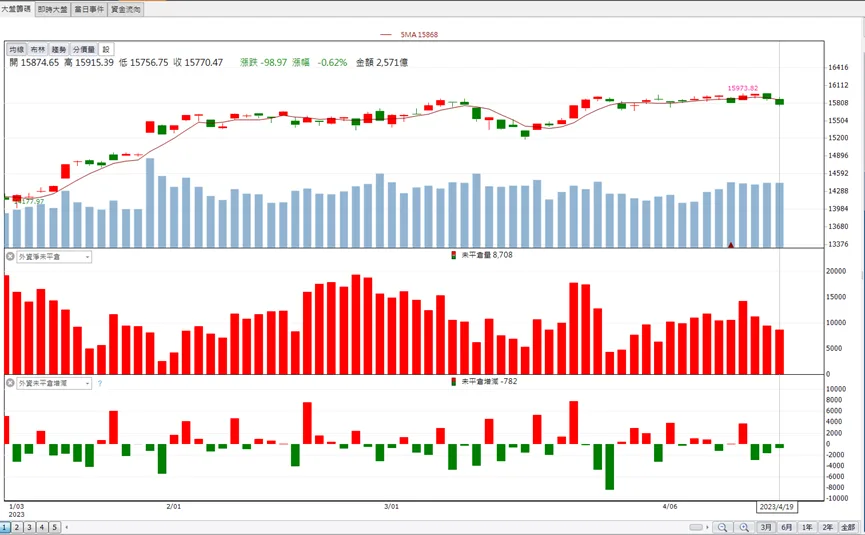Toggle the 布林 Bollinger band overlay
This screenshot has height=535, width=865.
click(x=38, y=50)
